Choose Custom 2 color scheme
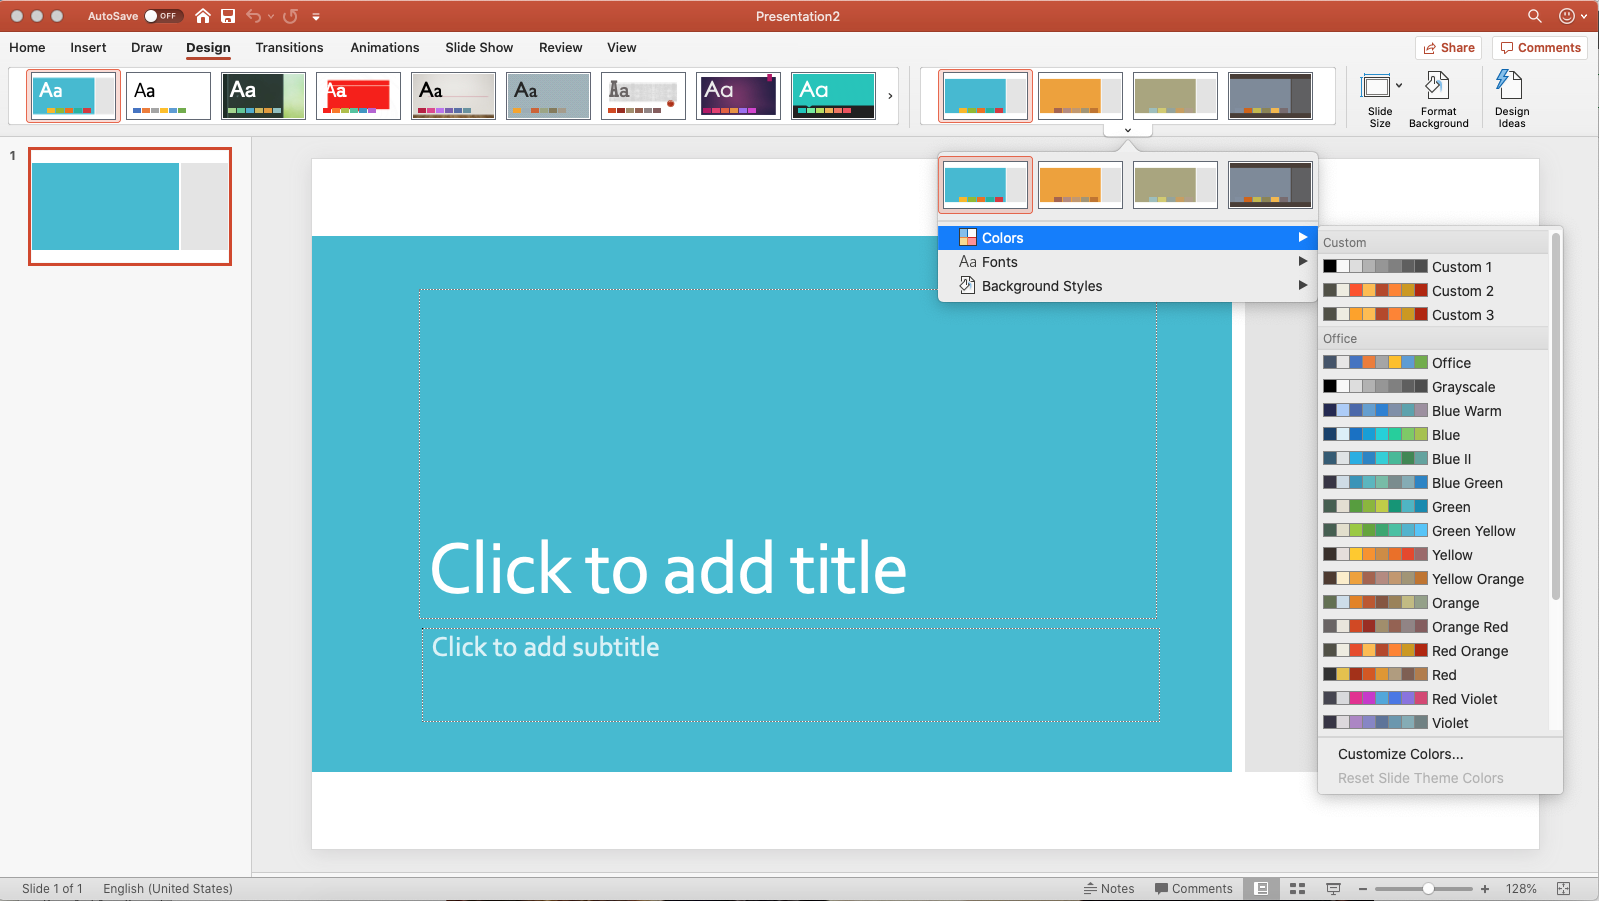Screen dimensions: 1599x901 point(1434,291)
